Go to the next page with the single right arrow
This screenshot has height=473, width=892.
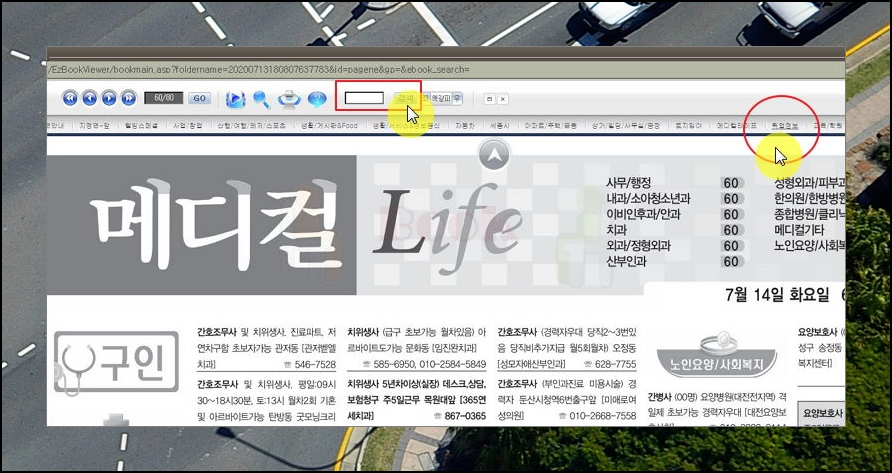tap(109, 98)
